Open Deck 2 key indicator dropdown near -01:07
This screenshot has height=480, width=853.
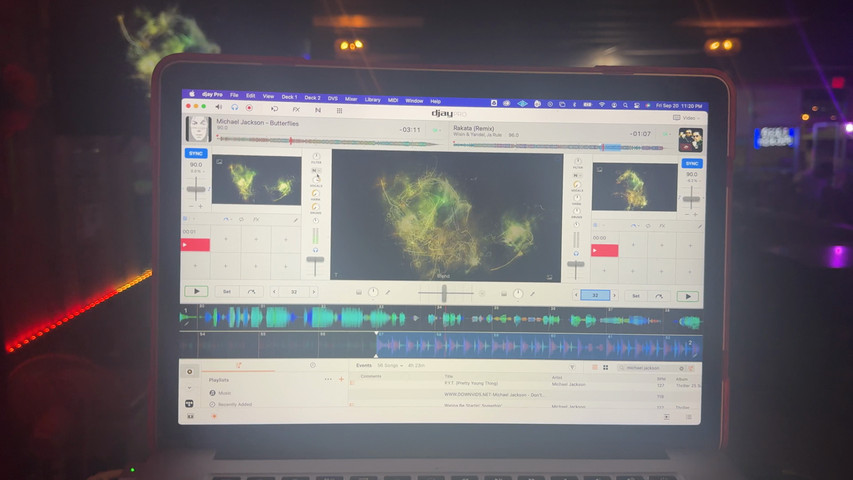pos(666,133)
